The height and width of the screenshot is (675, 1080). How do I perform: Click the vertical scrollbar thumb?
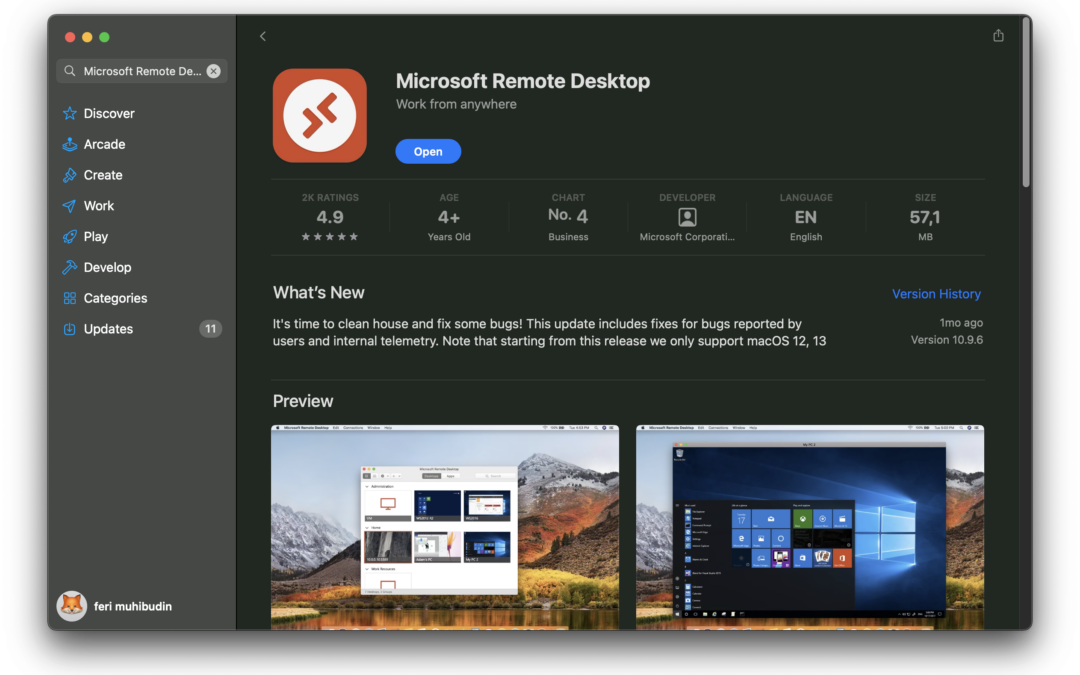1026,103
